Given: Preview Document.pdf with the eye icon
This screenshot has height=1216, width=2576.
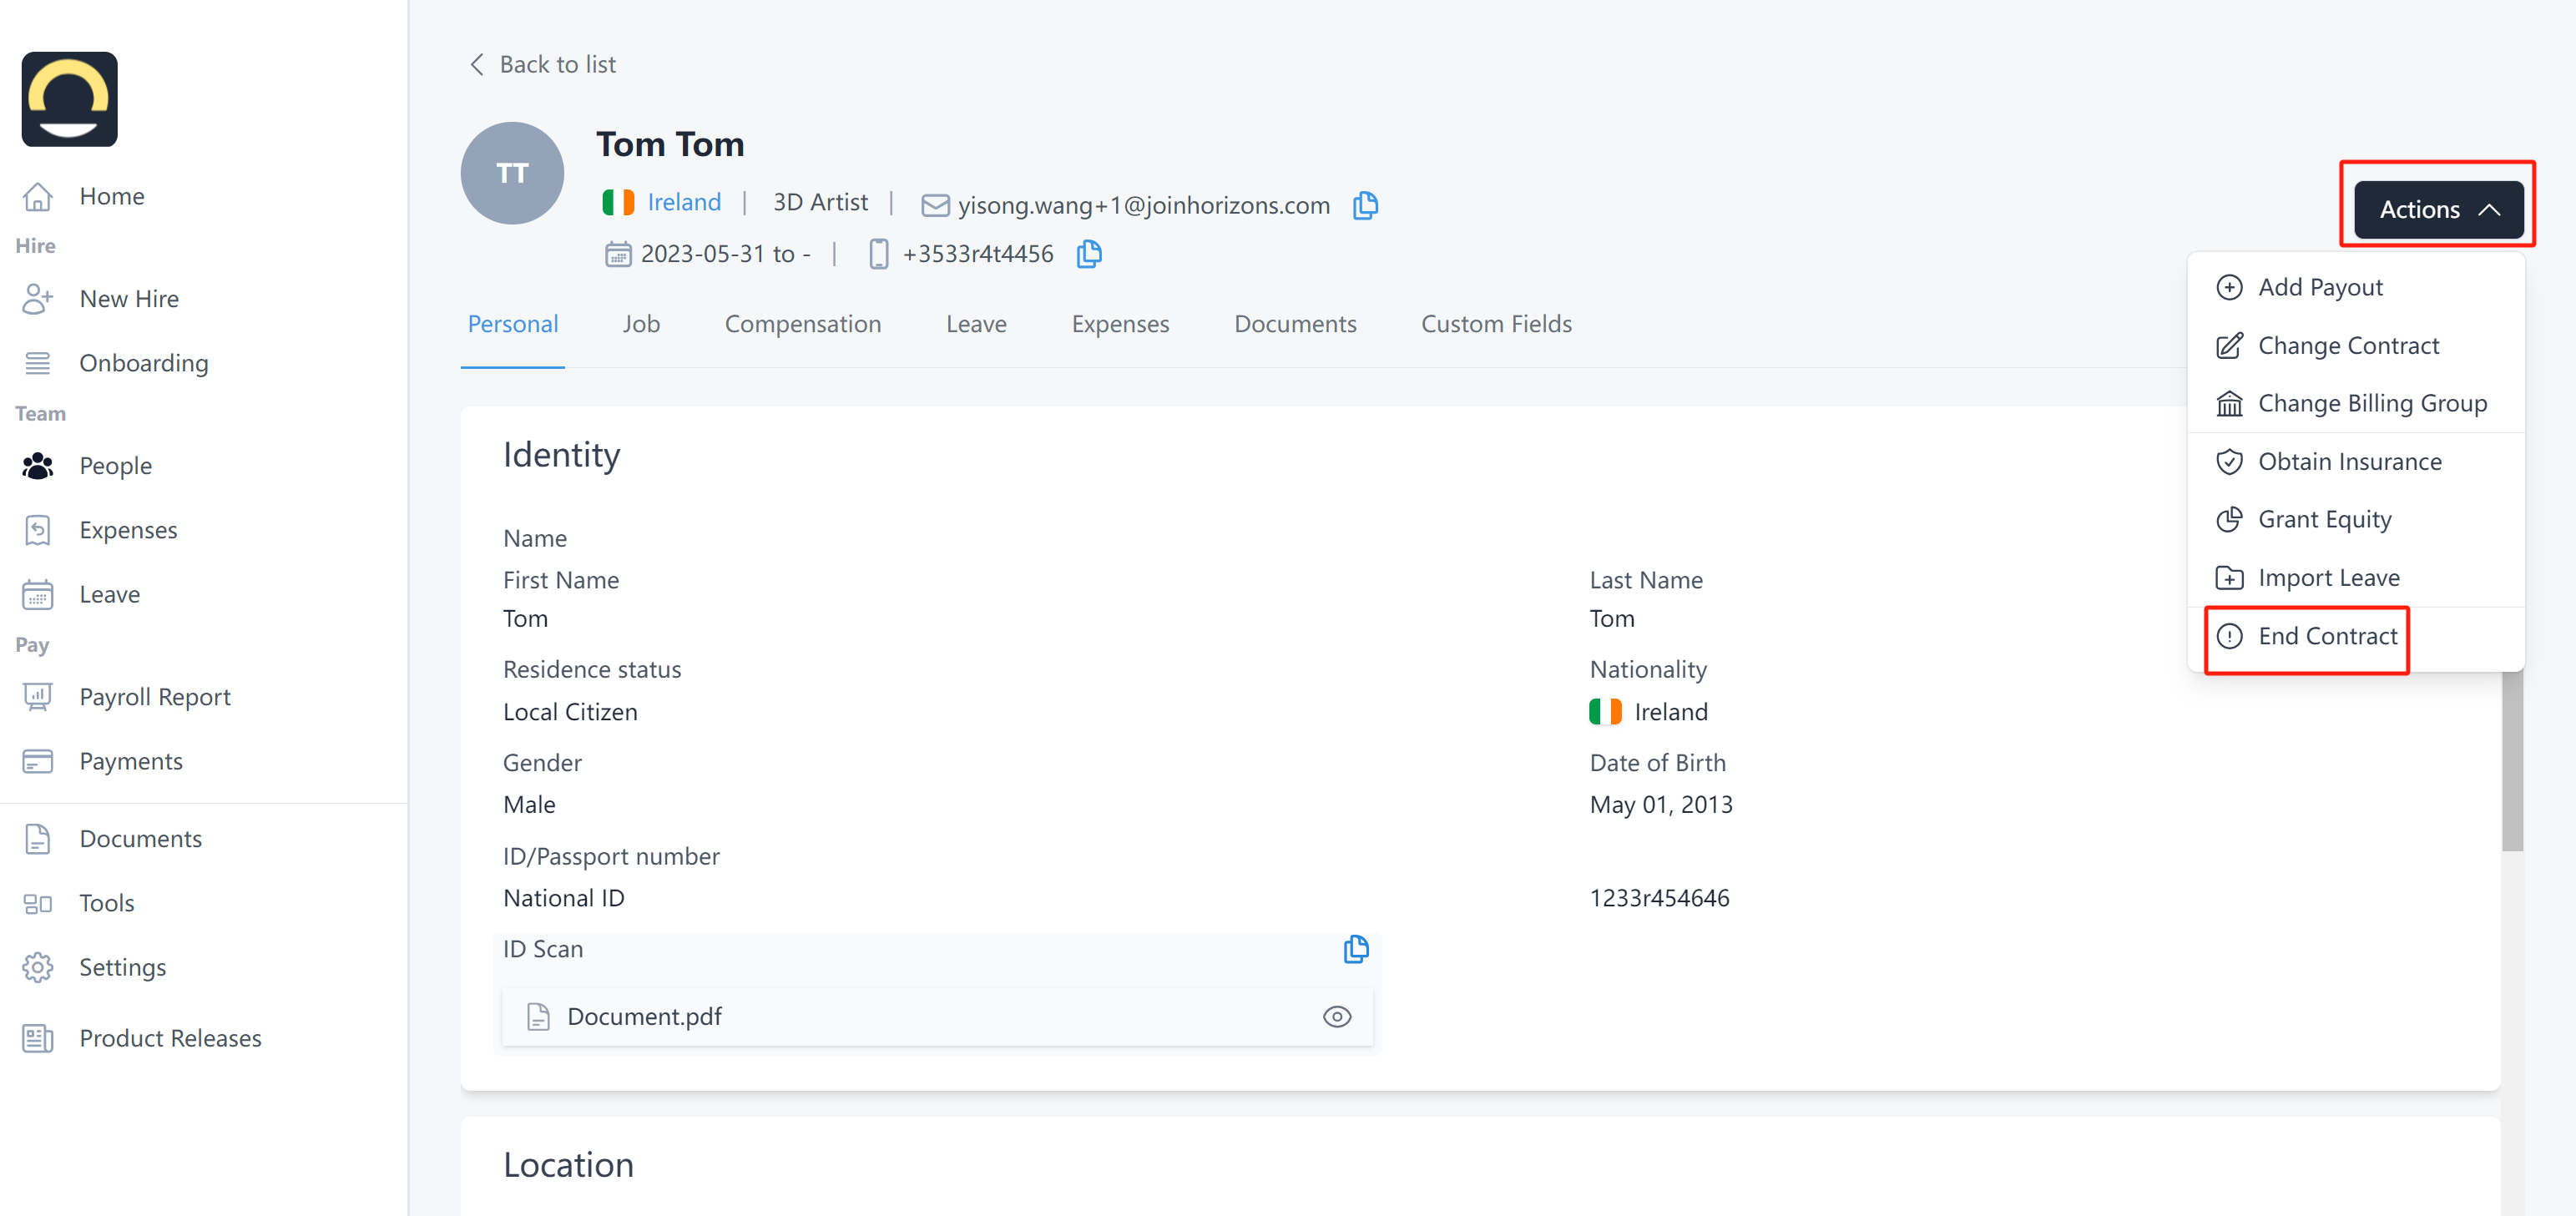Looking at the screenshot, I should (1336, 1017).
